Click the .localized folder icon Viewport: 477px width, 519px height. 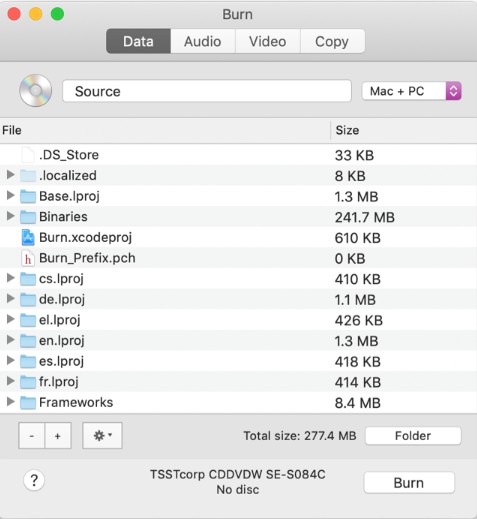pos(28,175)
